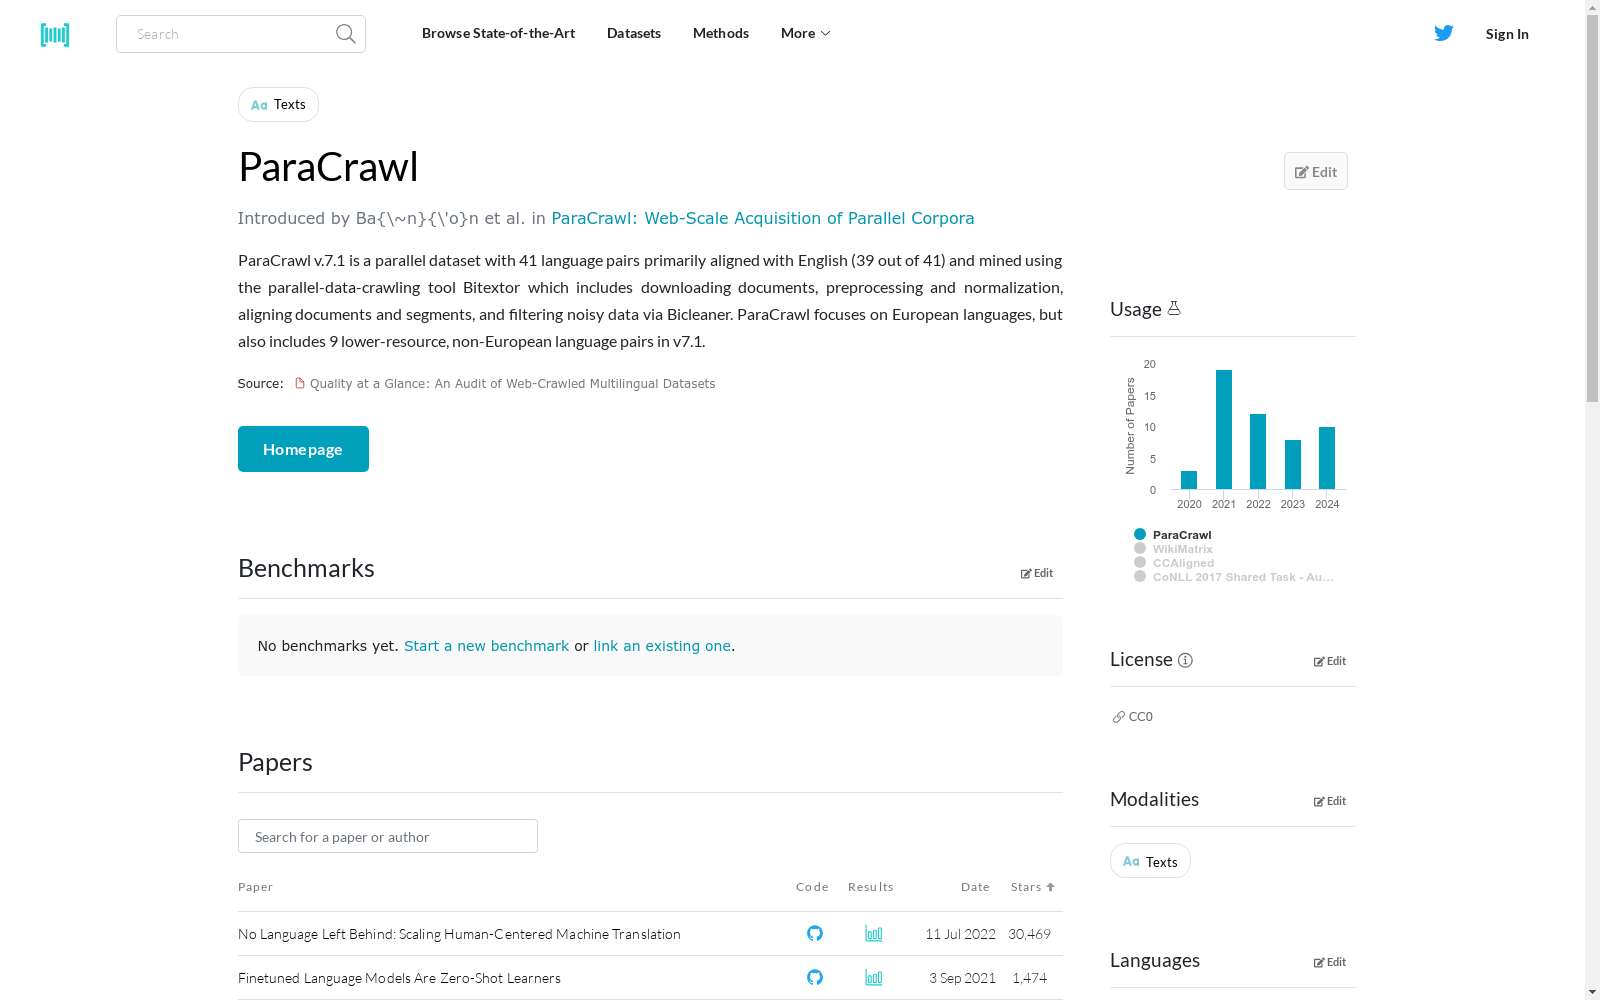Viewport: 1600px width, 1000px height.
Task: Open GitHub code for No Language Left Behind
Action: coord(814,932)
